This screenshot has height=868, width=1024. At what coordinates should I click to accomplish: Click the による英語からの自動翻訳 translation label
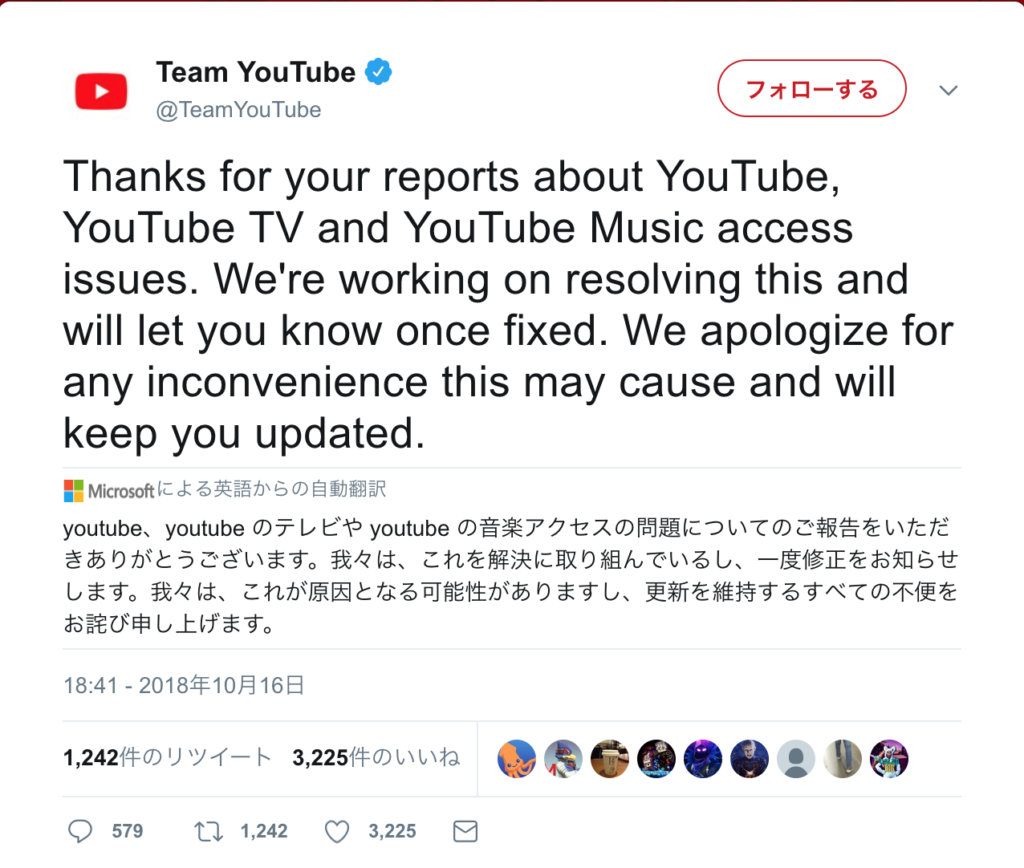click(271, 490)
